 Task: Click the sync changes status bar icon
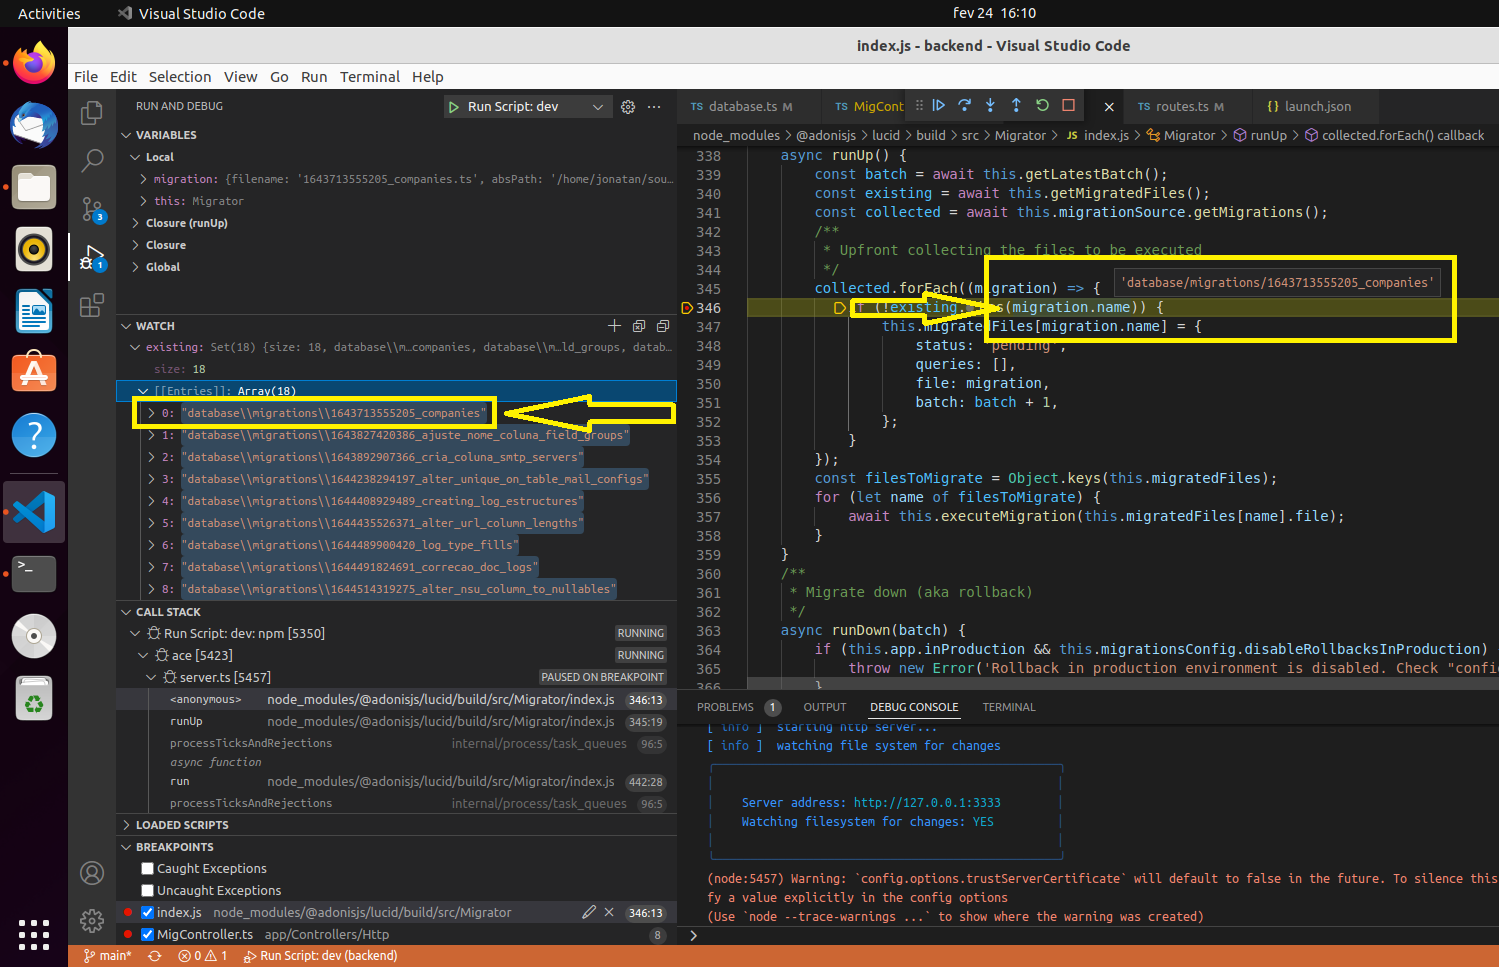[x=155, y=956]
